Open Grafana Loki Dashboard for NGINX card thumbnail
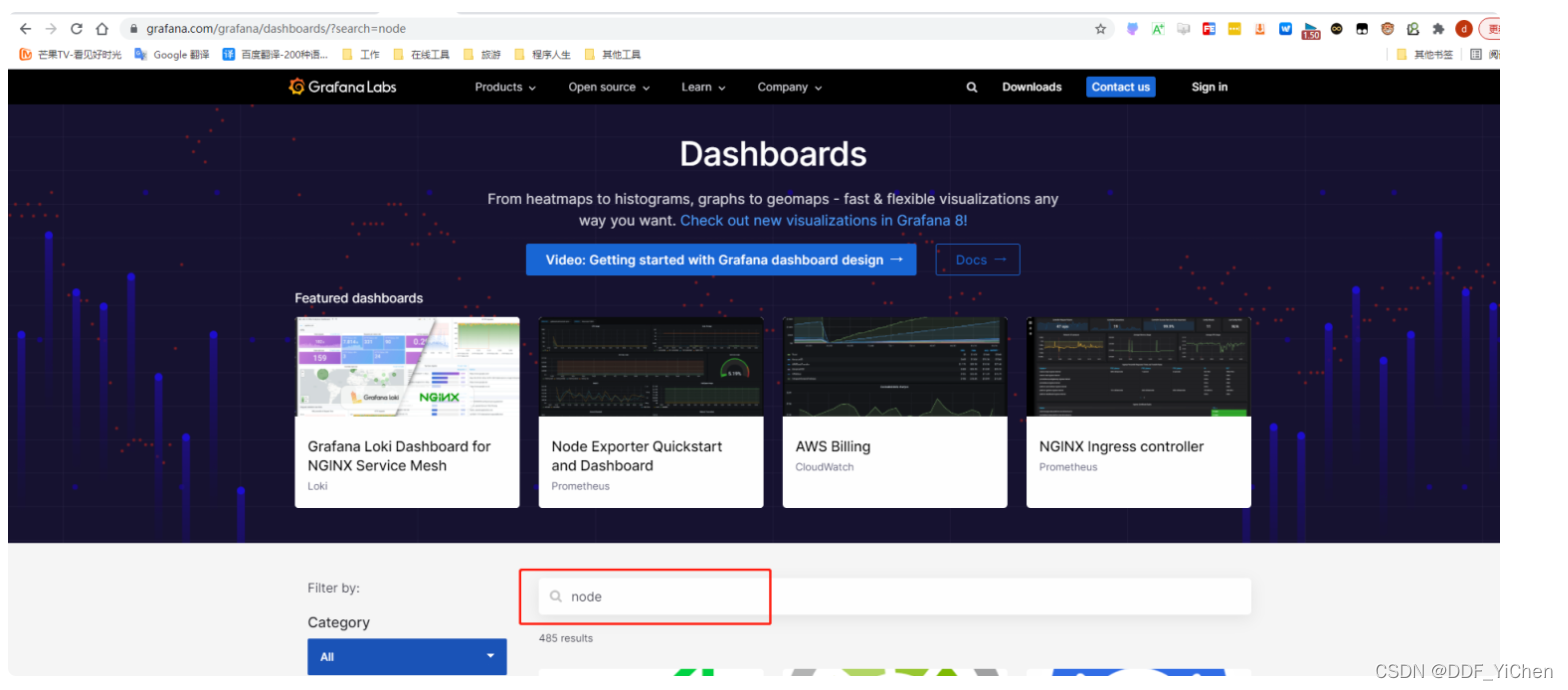 click(x=407, y=366)
